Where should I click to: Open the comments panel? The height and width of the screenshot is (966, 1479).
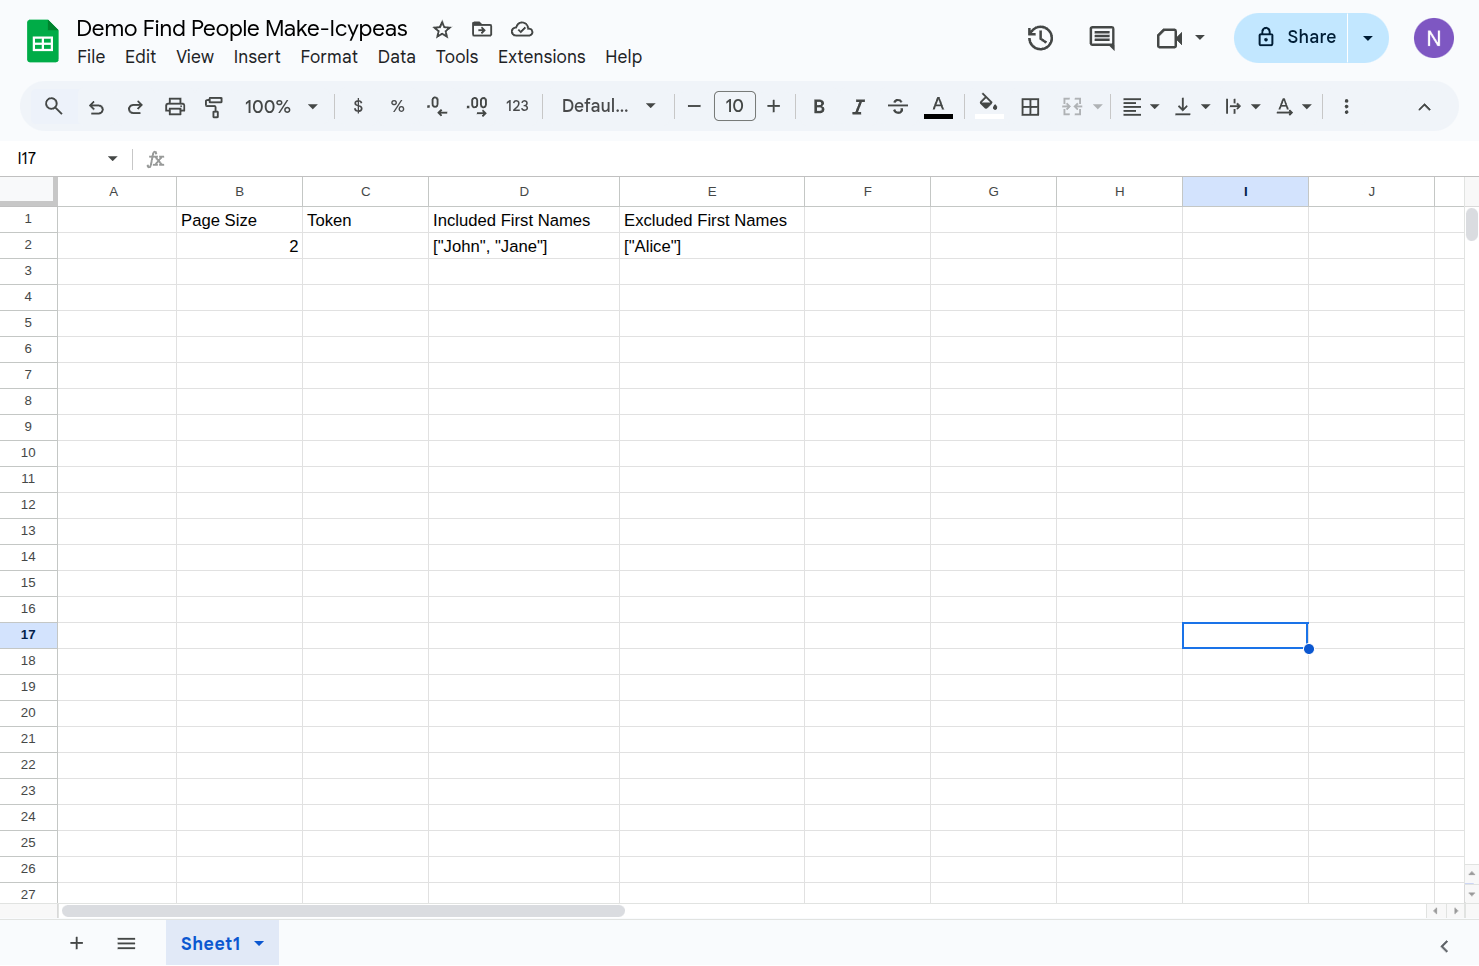1102,38
